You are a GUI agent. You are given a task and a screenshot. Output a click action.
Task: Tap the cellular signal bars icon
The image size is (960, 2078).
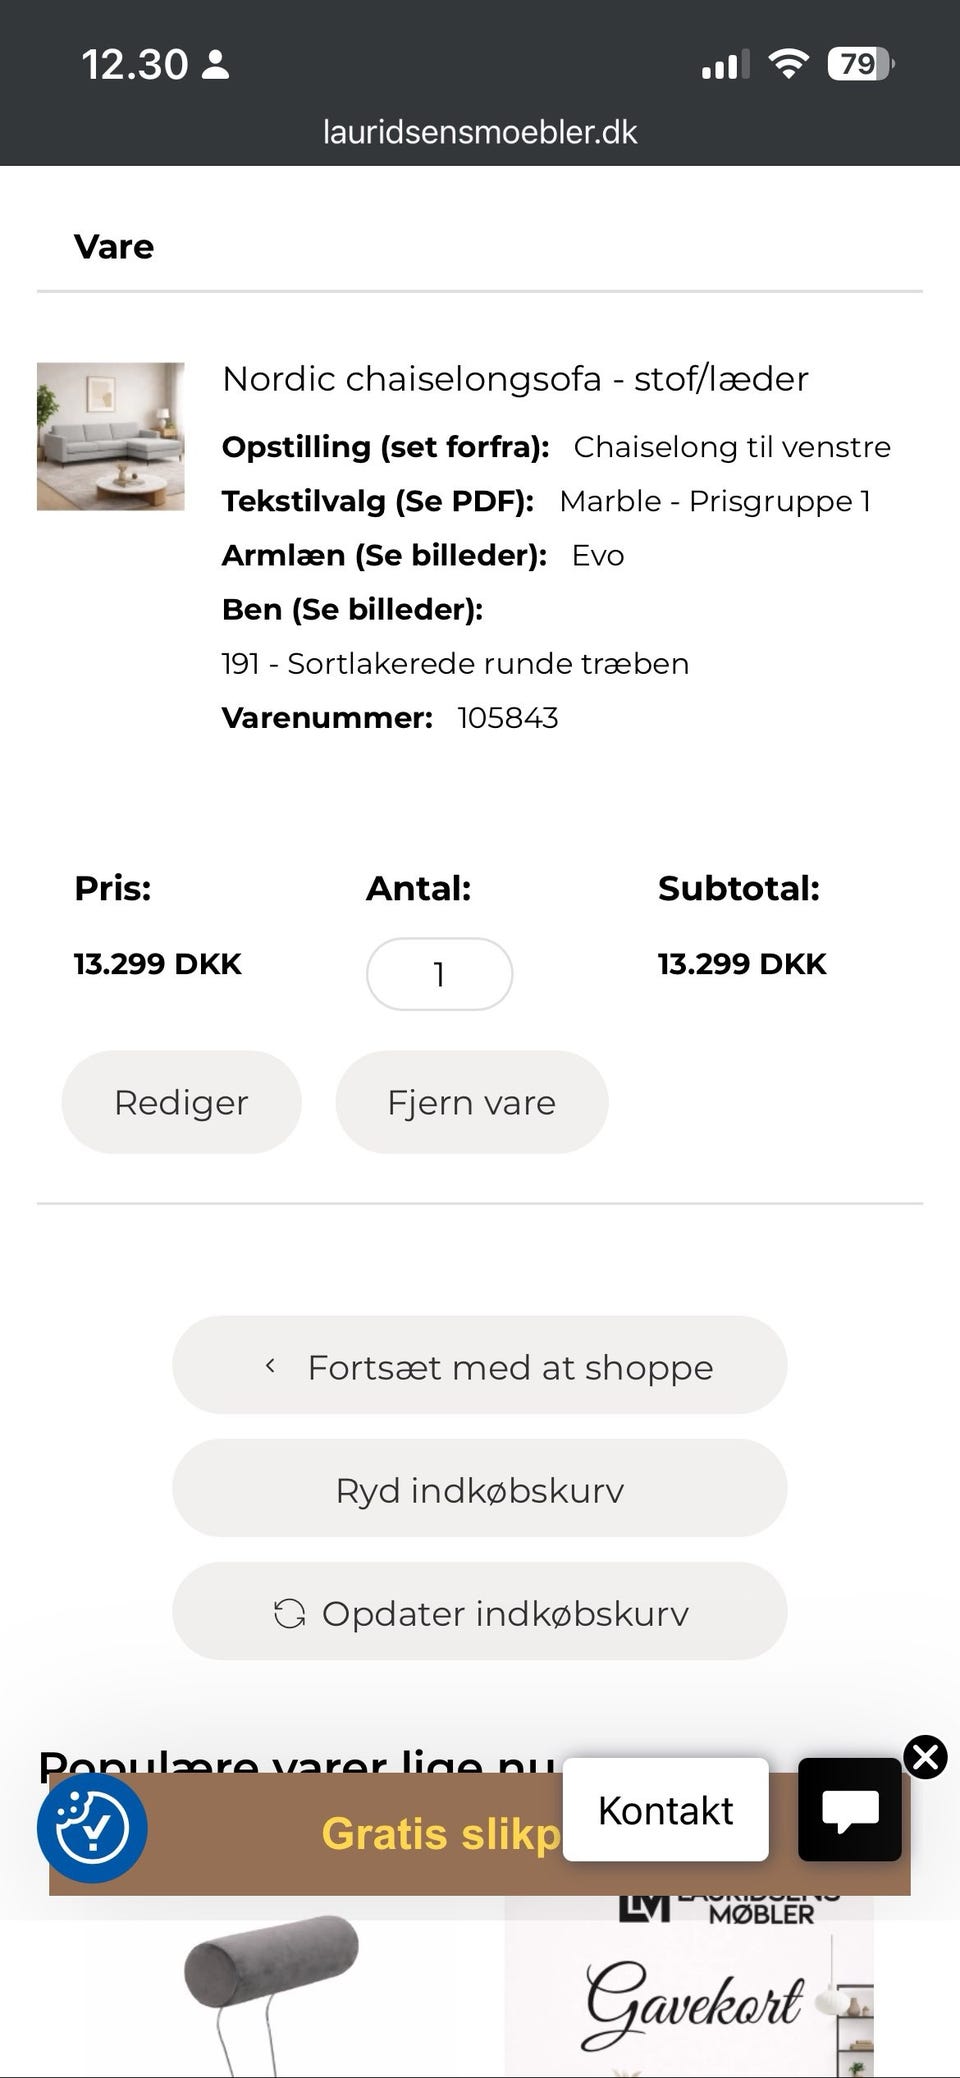pos(725,65)
